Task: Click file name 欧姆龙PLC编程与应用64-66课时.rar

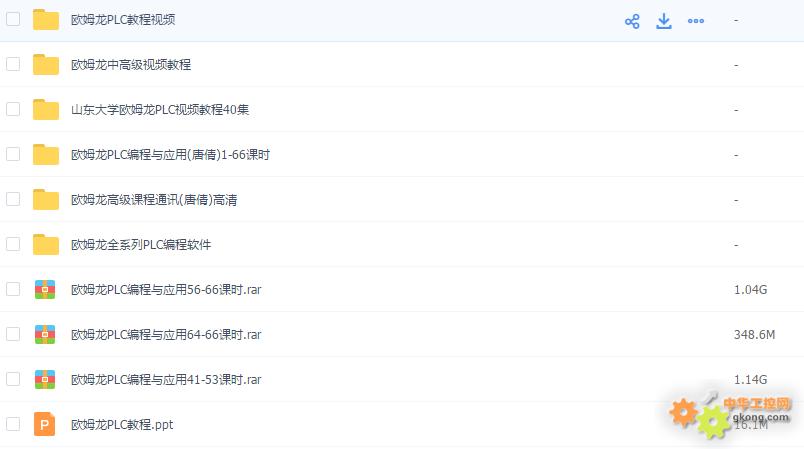Action: coord(166,335)
